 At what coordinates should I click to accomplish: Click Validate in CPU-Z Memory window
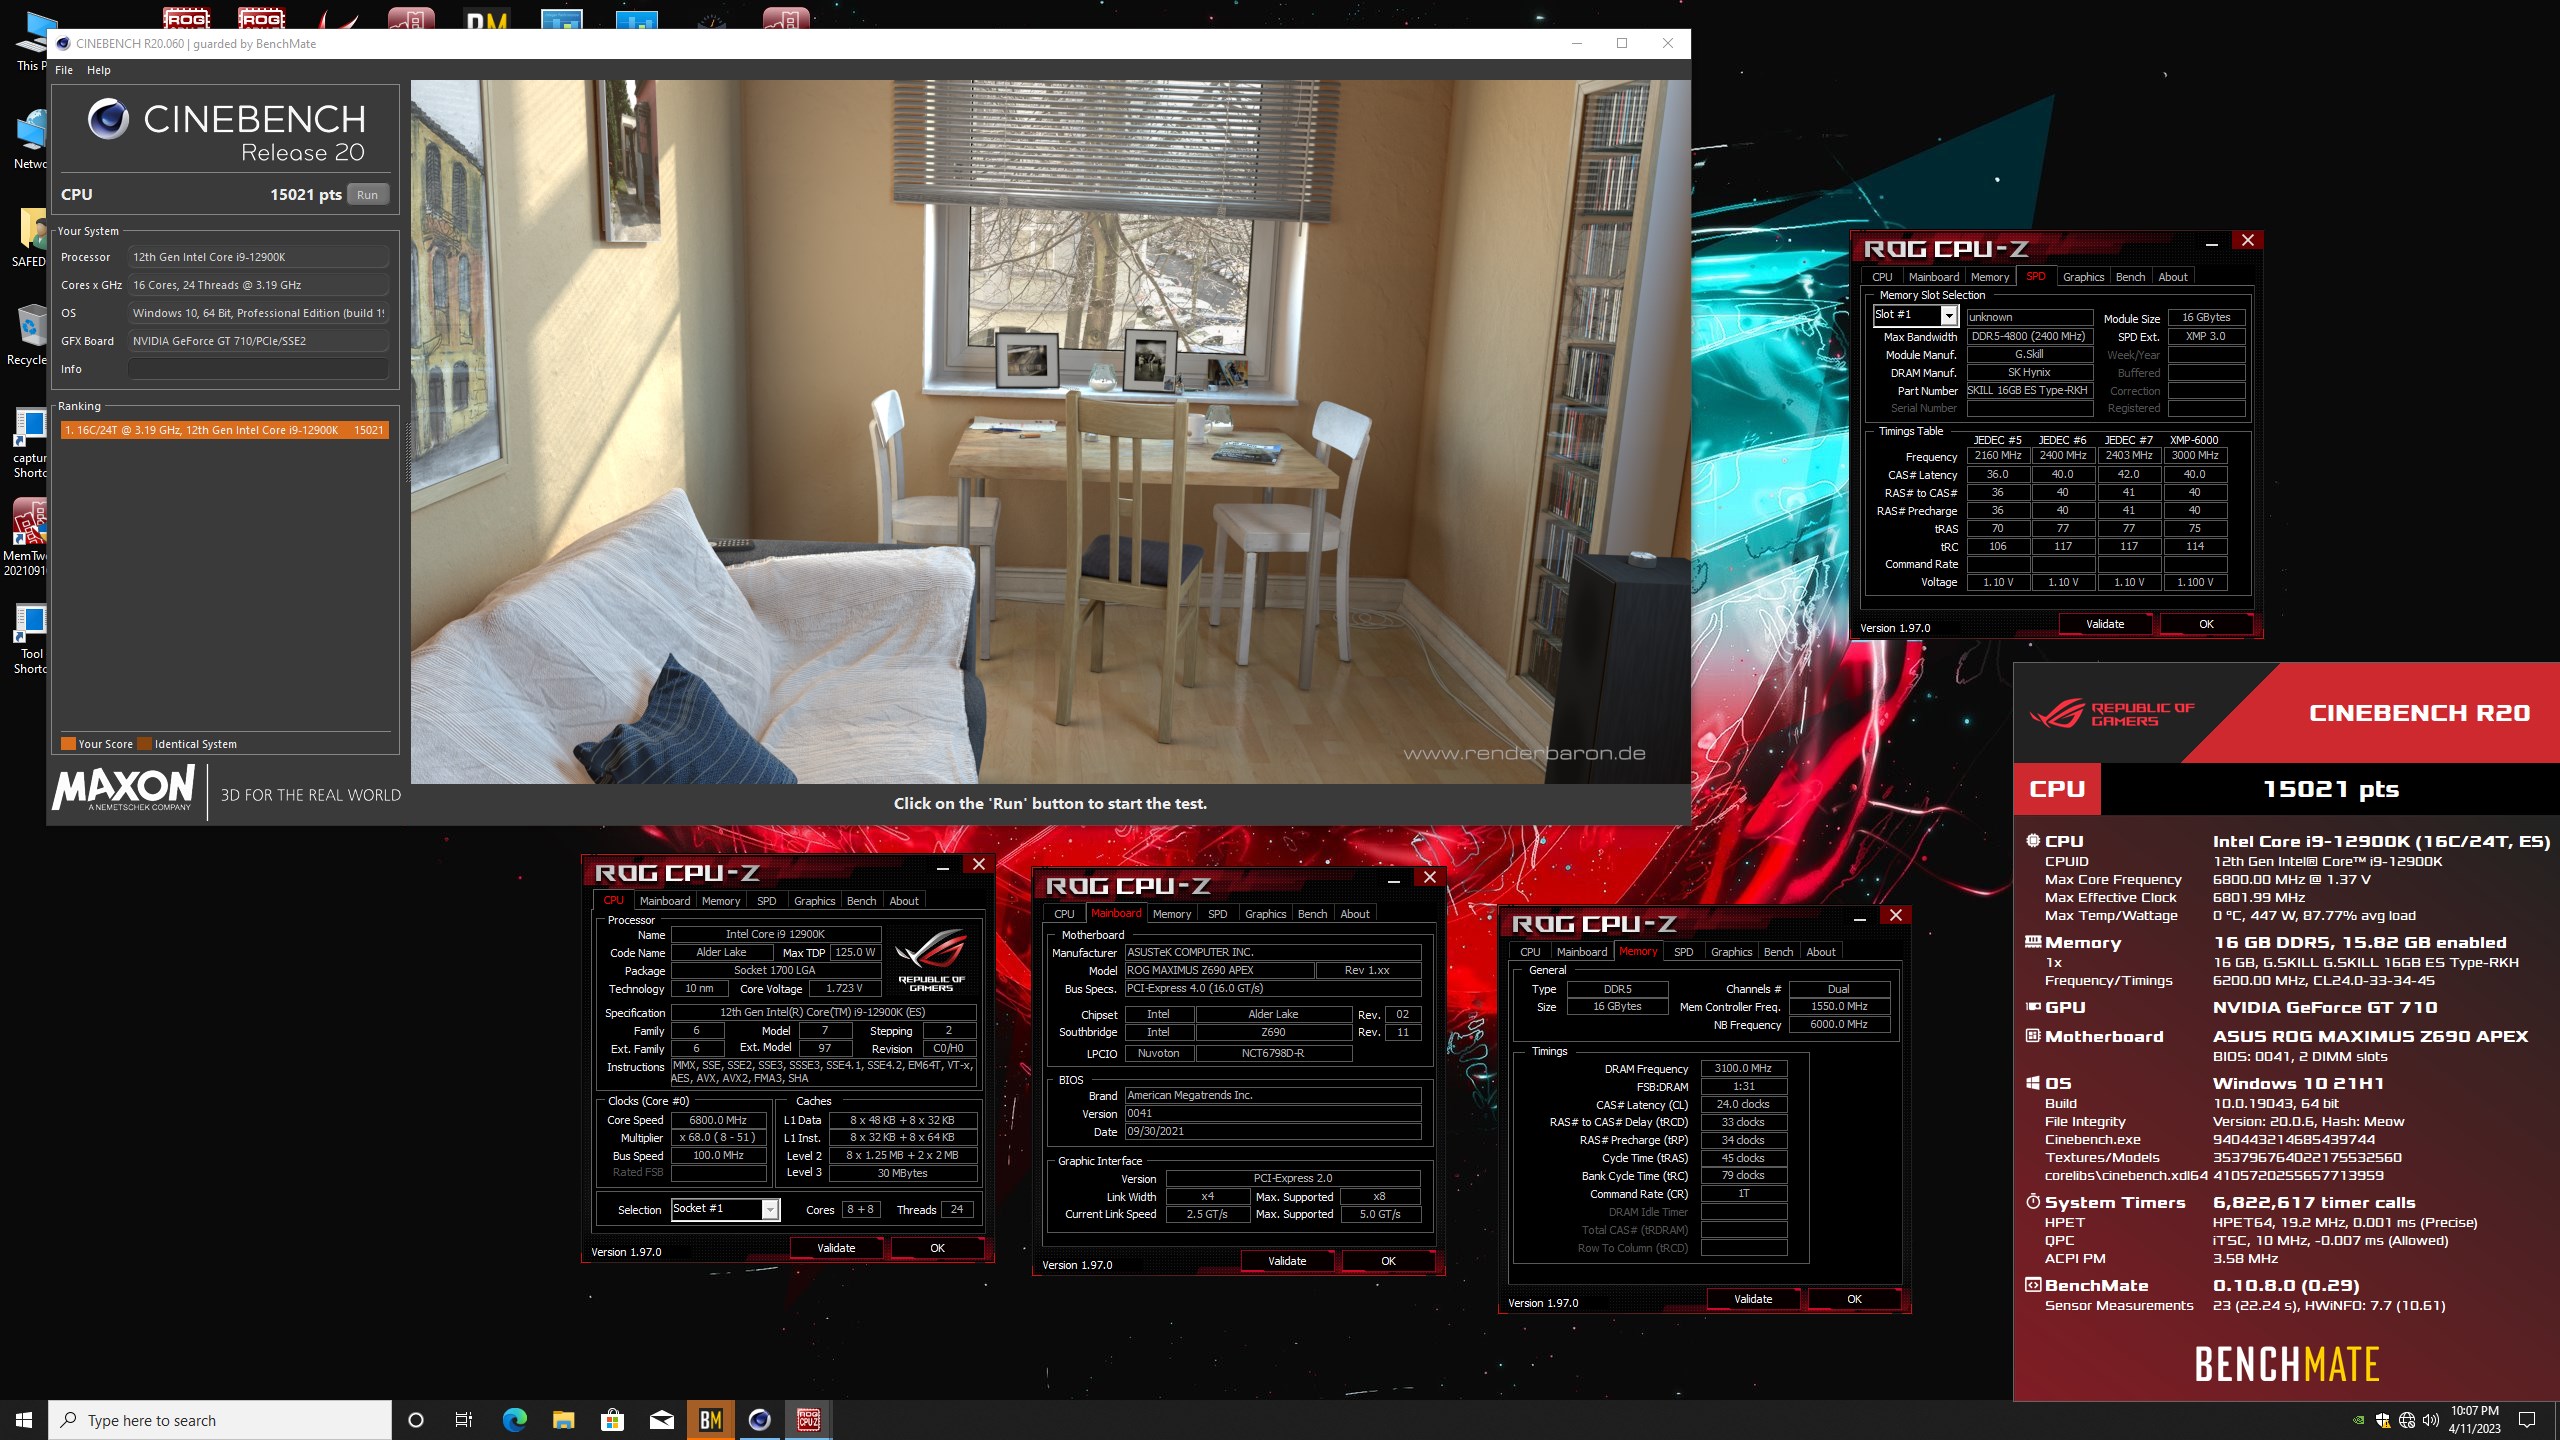pos(1753,1299)
